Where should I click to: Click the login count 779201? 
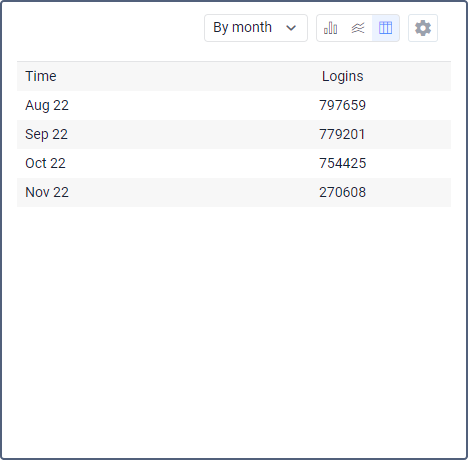click(x=342, y=134)
